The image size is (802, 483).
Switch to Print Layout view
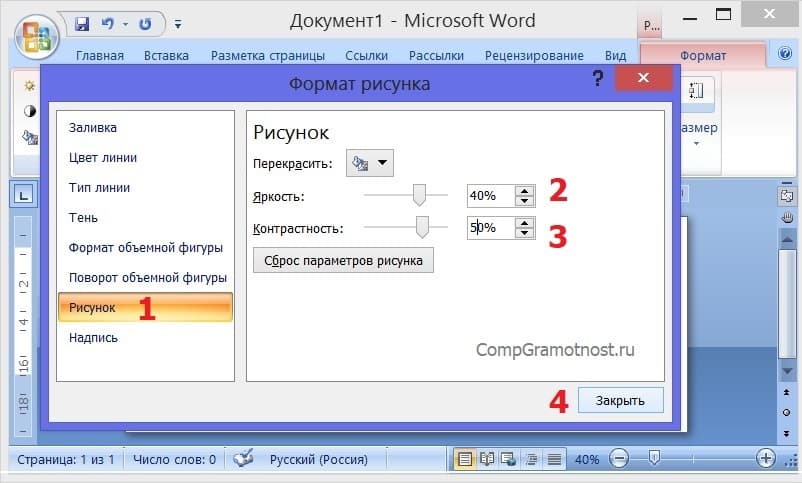pyautogui.click(x=464, y=459)
